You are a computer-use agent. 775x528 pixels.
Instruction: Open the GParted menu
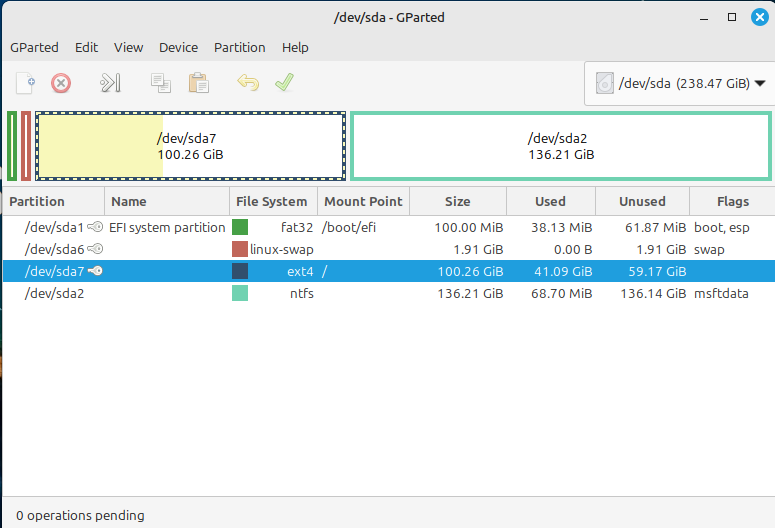tap(34, 47)
